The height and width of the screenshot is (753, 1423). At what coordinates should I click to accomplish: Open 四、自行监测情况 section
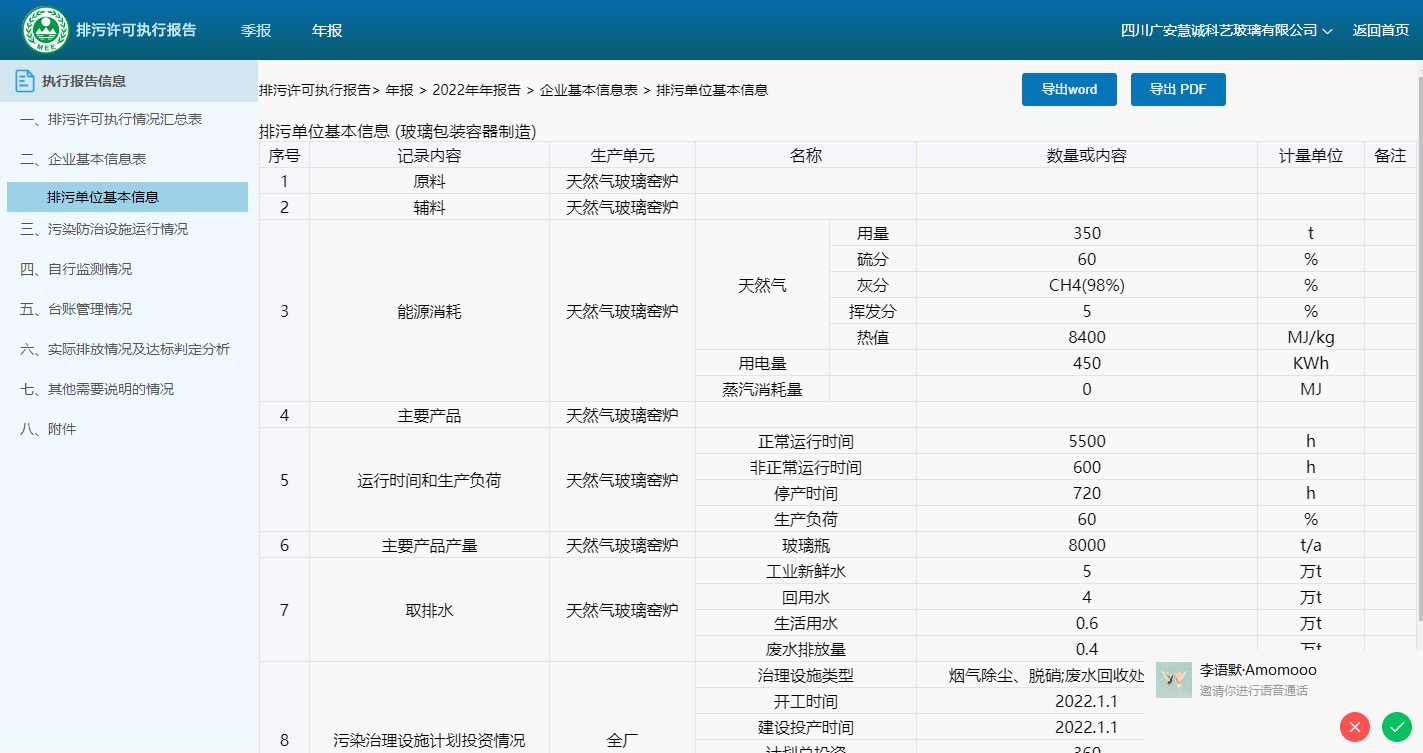point(76,270)
